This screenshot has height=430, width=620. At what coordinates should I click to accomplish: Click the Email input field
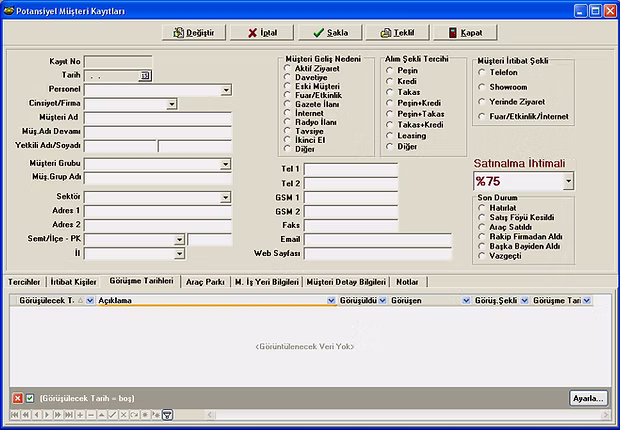(x=350, y=240)
